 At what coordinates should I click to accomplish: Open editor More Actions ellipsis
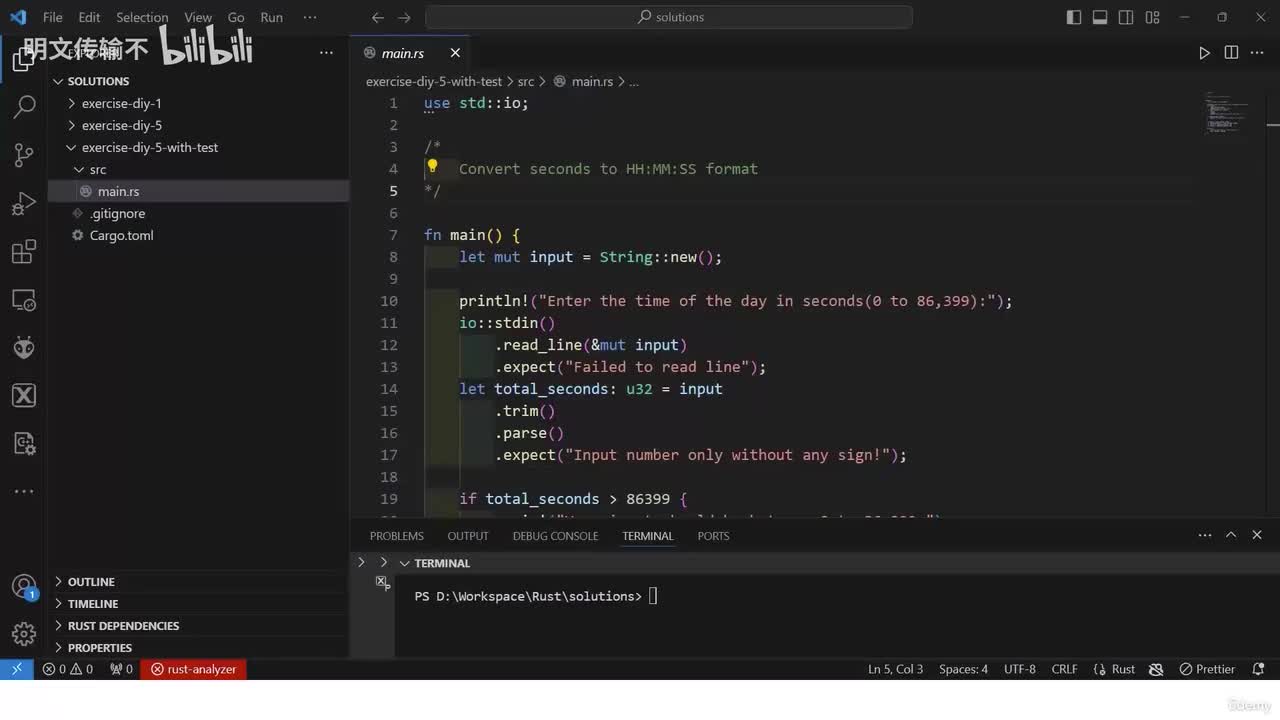click(1258, 53)
